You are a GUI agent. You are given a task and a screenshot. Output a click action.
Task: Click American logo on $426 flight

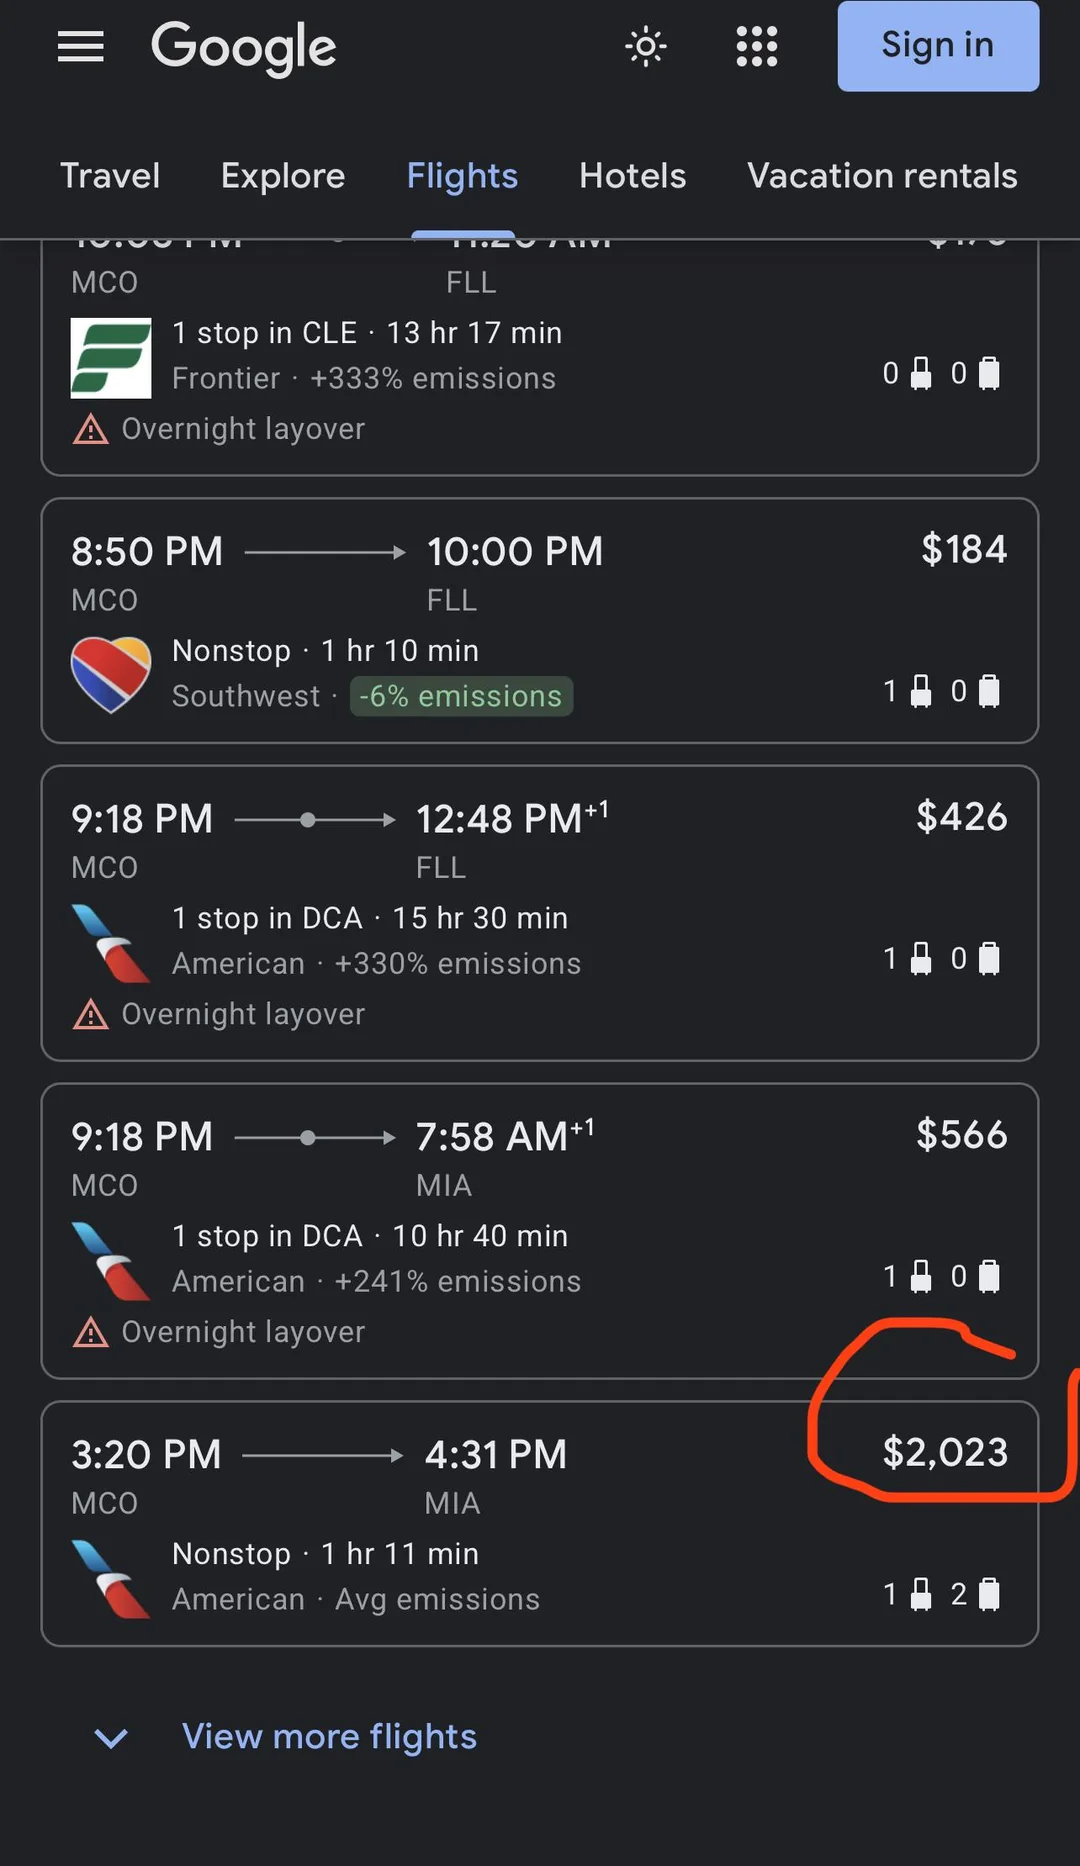[x=111, y=942]
